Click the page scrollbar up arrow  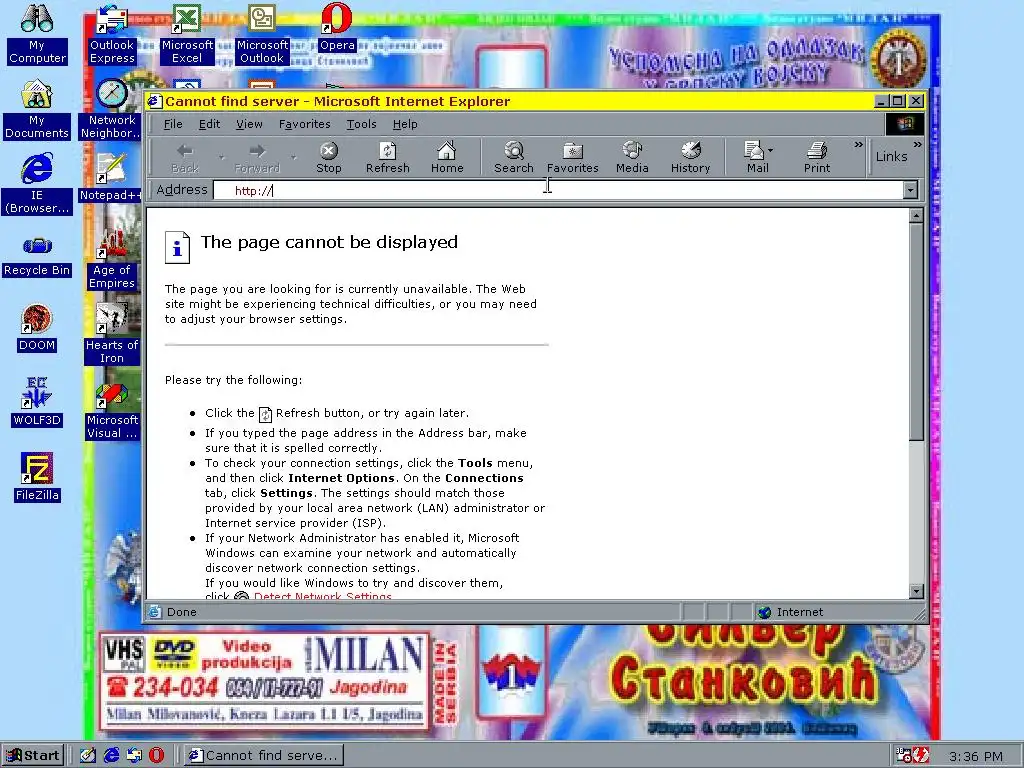click(916, 216)
